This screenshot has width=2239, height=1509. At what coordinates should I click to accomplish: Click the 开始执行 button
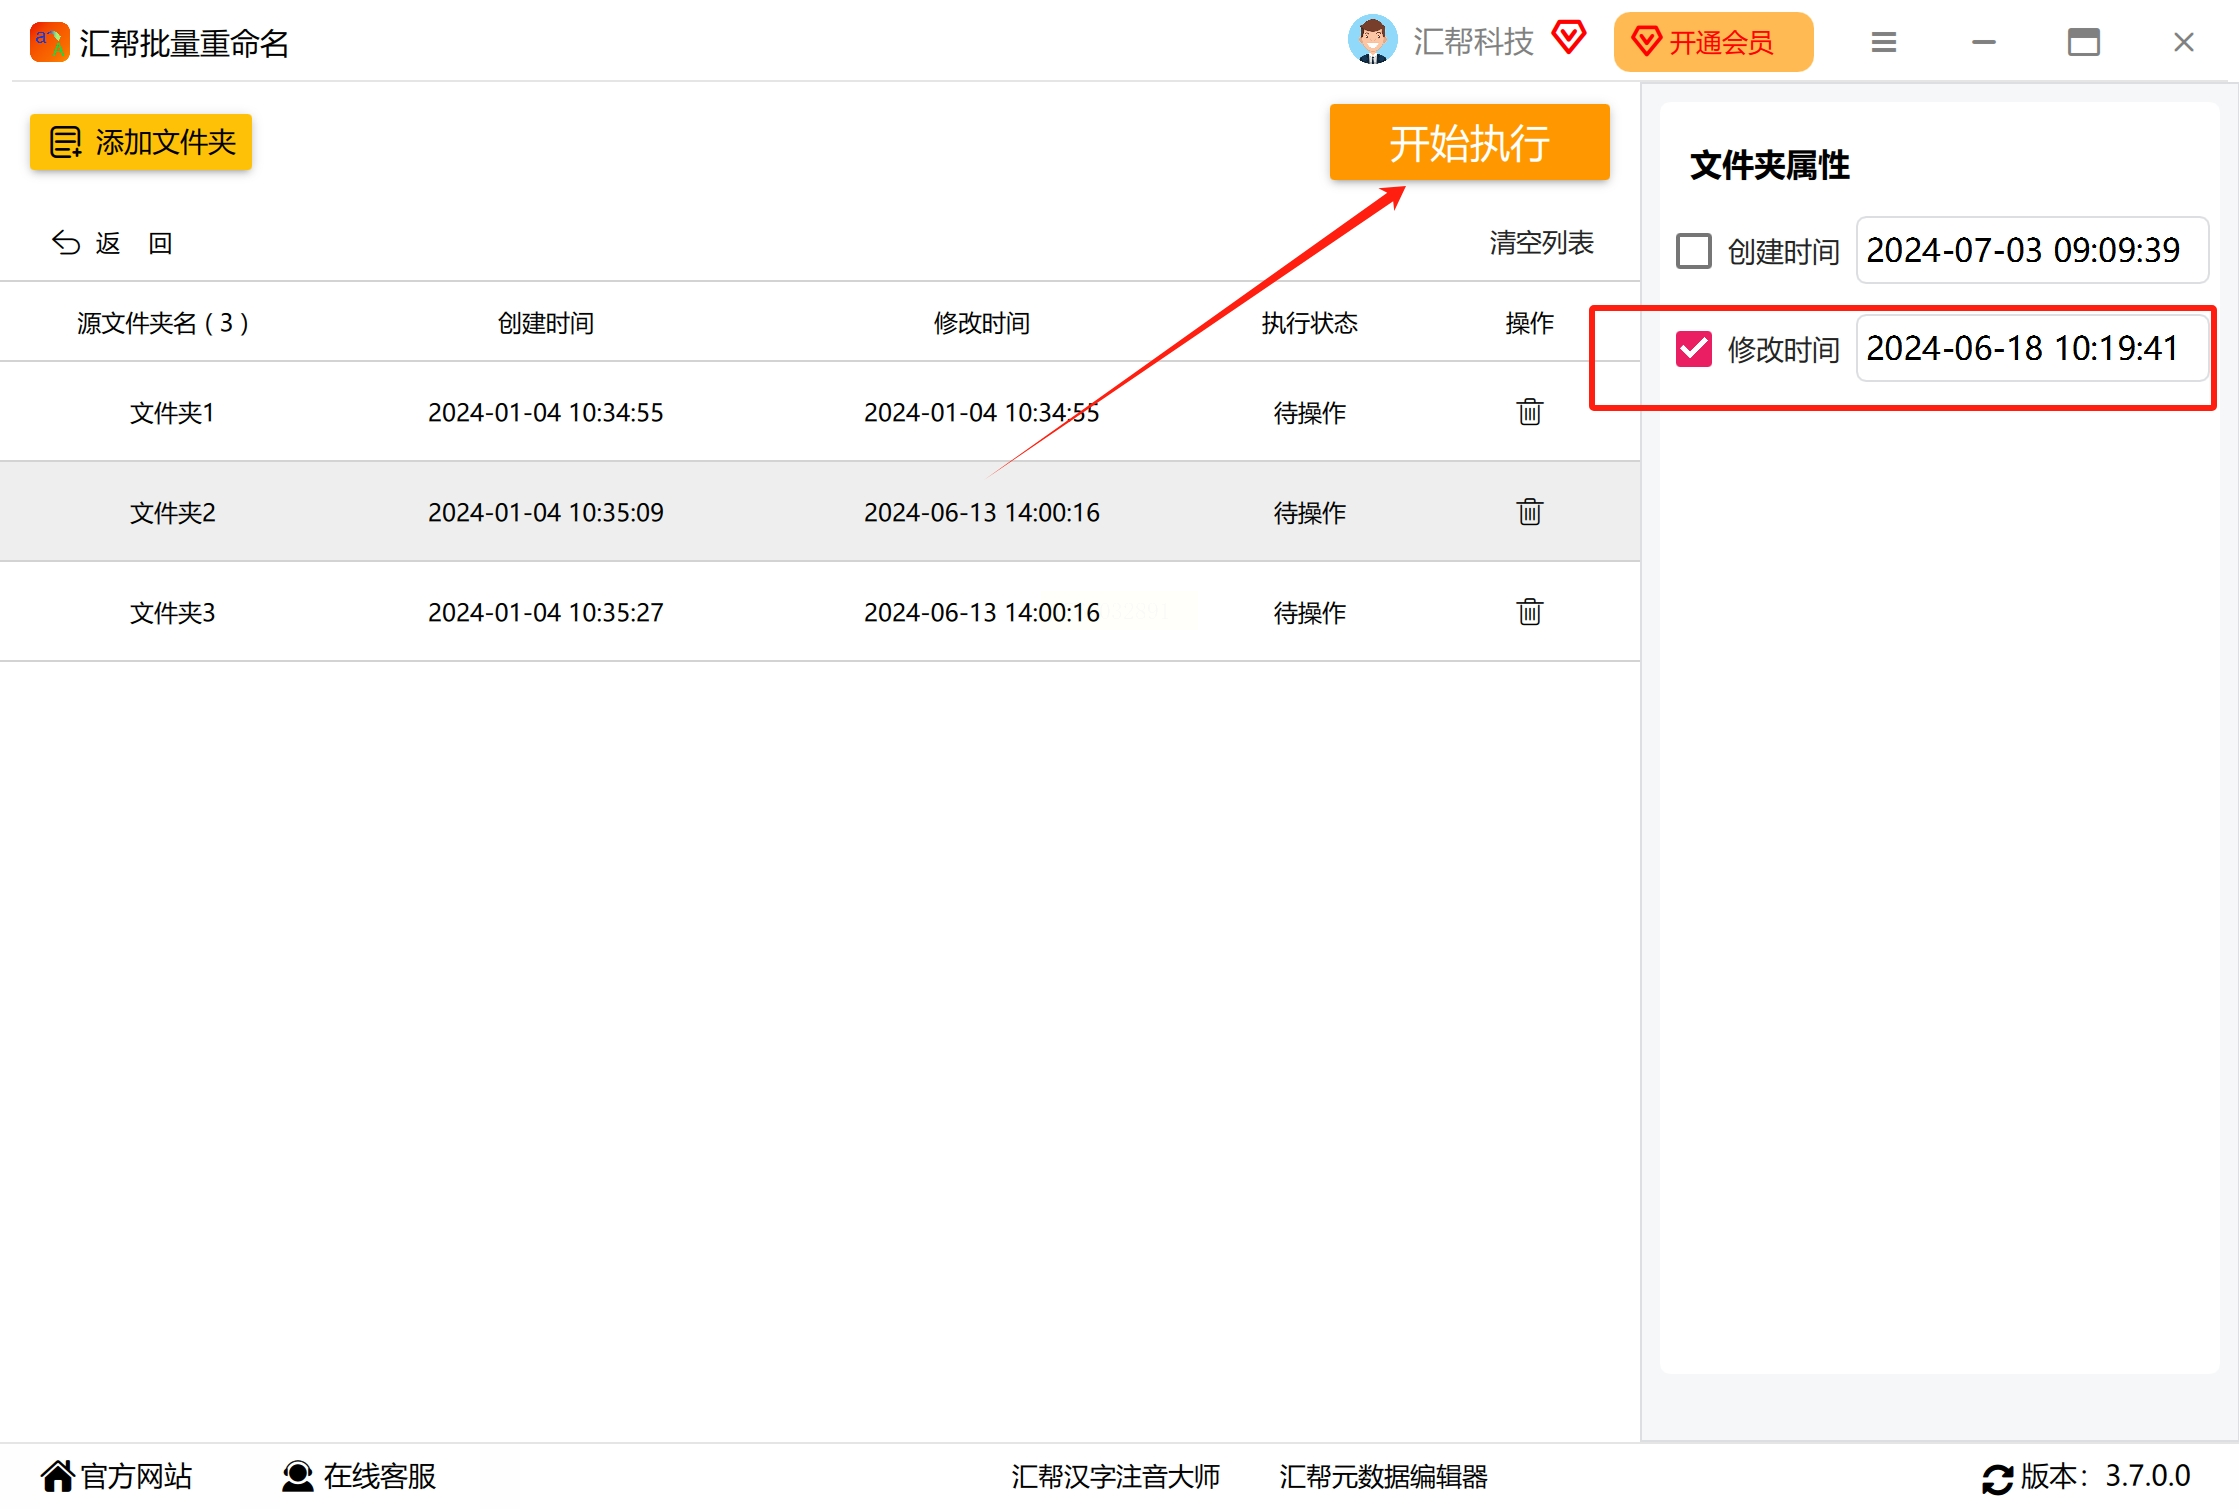[x=1468, y=143]
